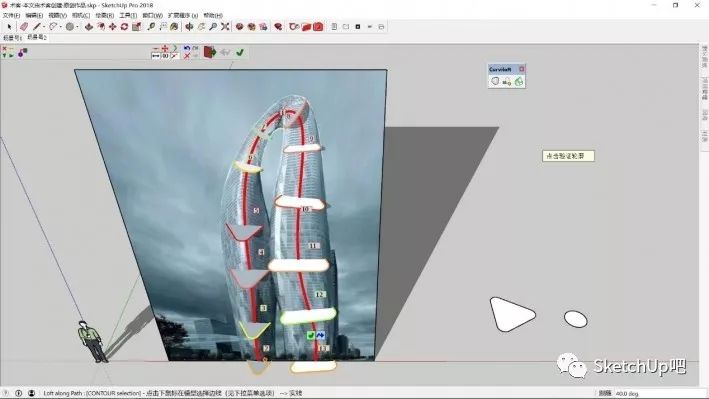709x399 pixels.
Task: Click the Zoom Extents icon
Action: (225, 27)
